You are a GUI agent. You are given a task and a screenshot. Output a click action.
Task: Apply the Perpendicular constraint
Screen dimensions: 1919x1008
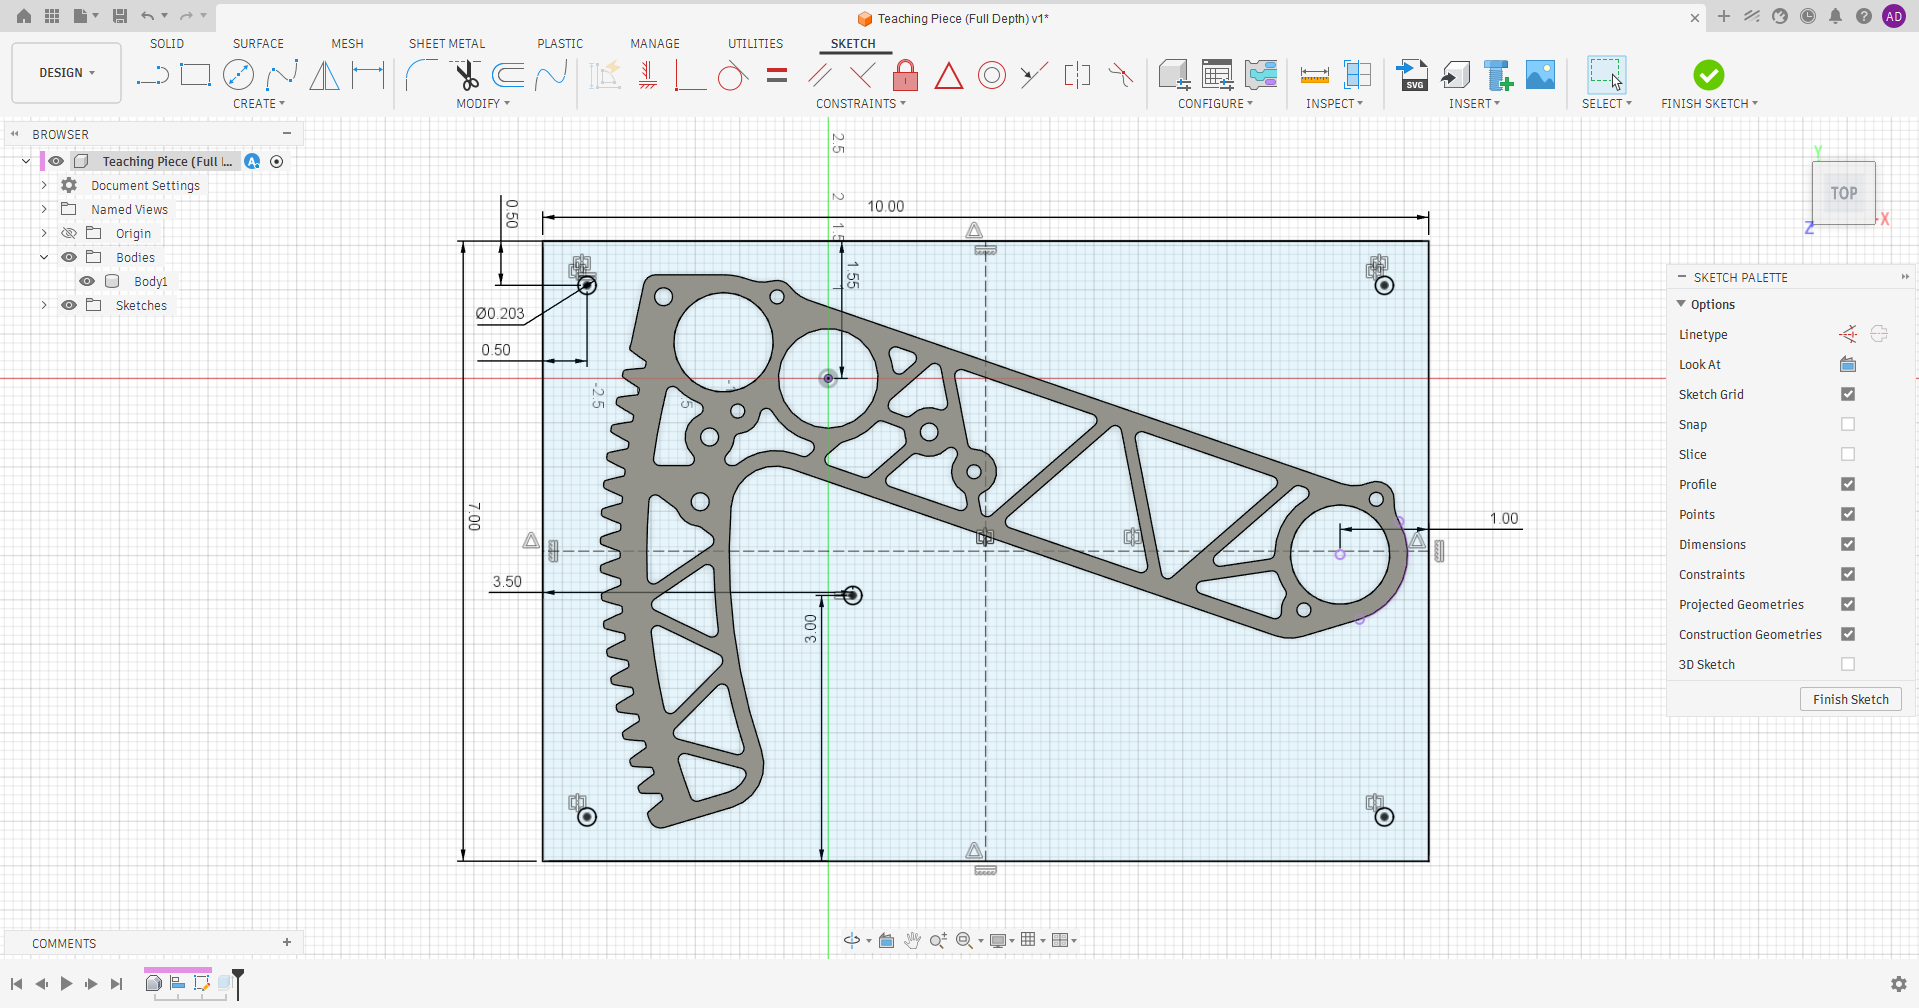pos(862,75)
